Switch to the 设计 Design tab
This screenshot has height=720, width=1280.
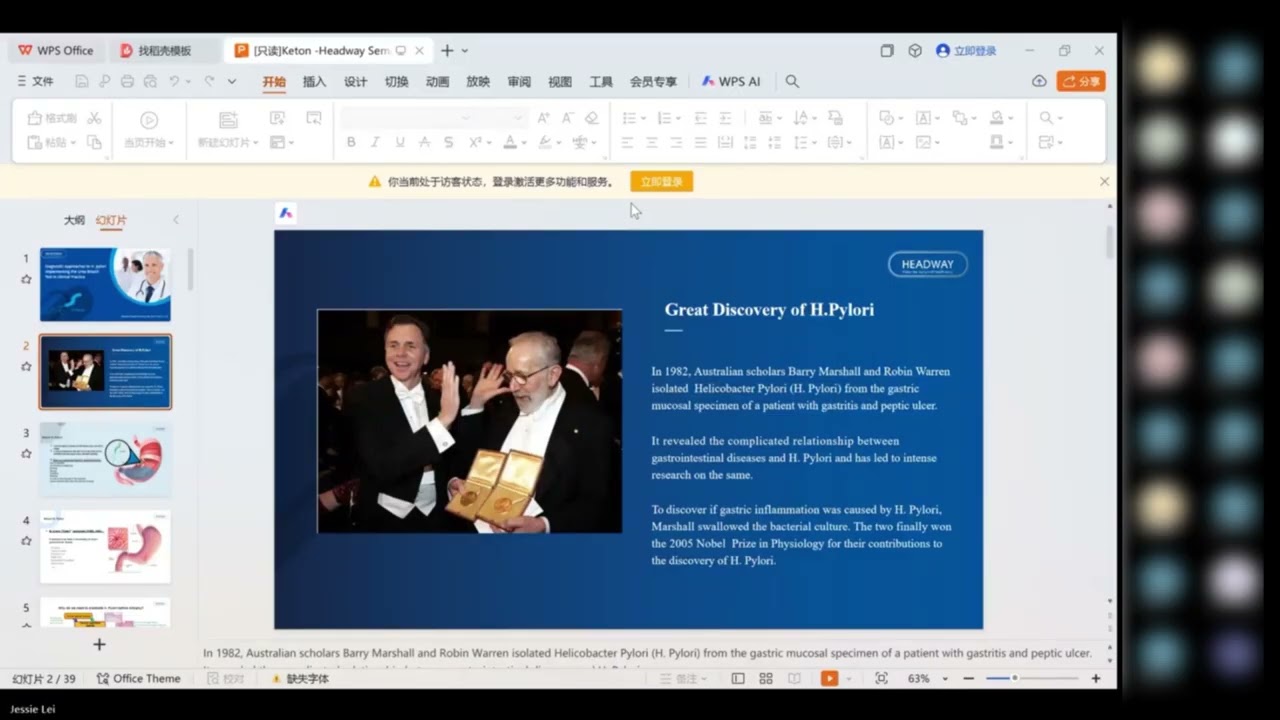(x=355, y=81)
